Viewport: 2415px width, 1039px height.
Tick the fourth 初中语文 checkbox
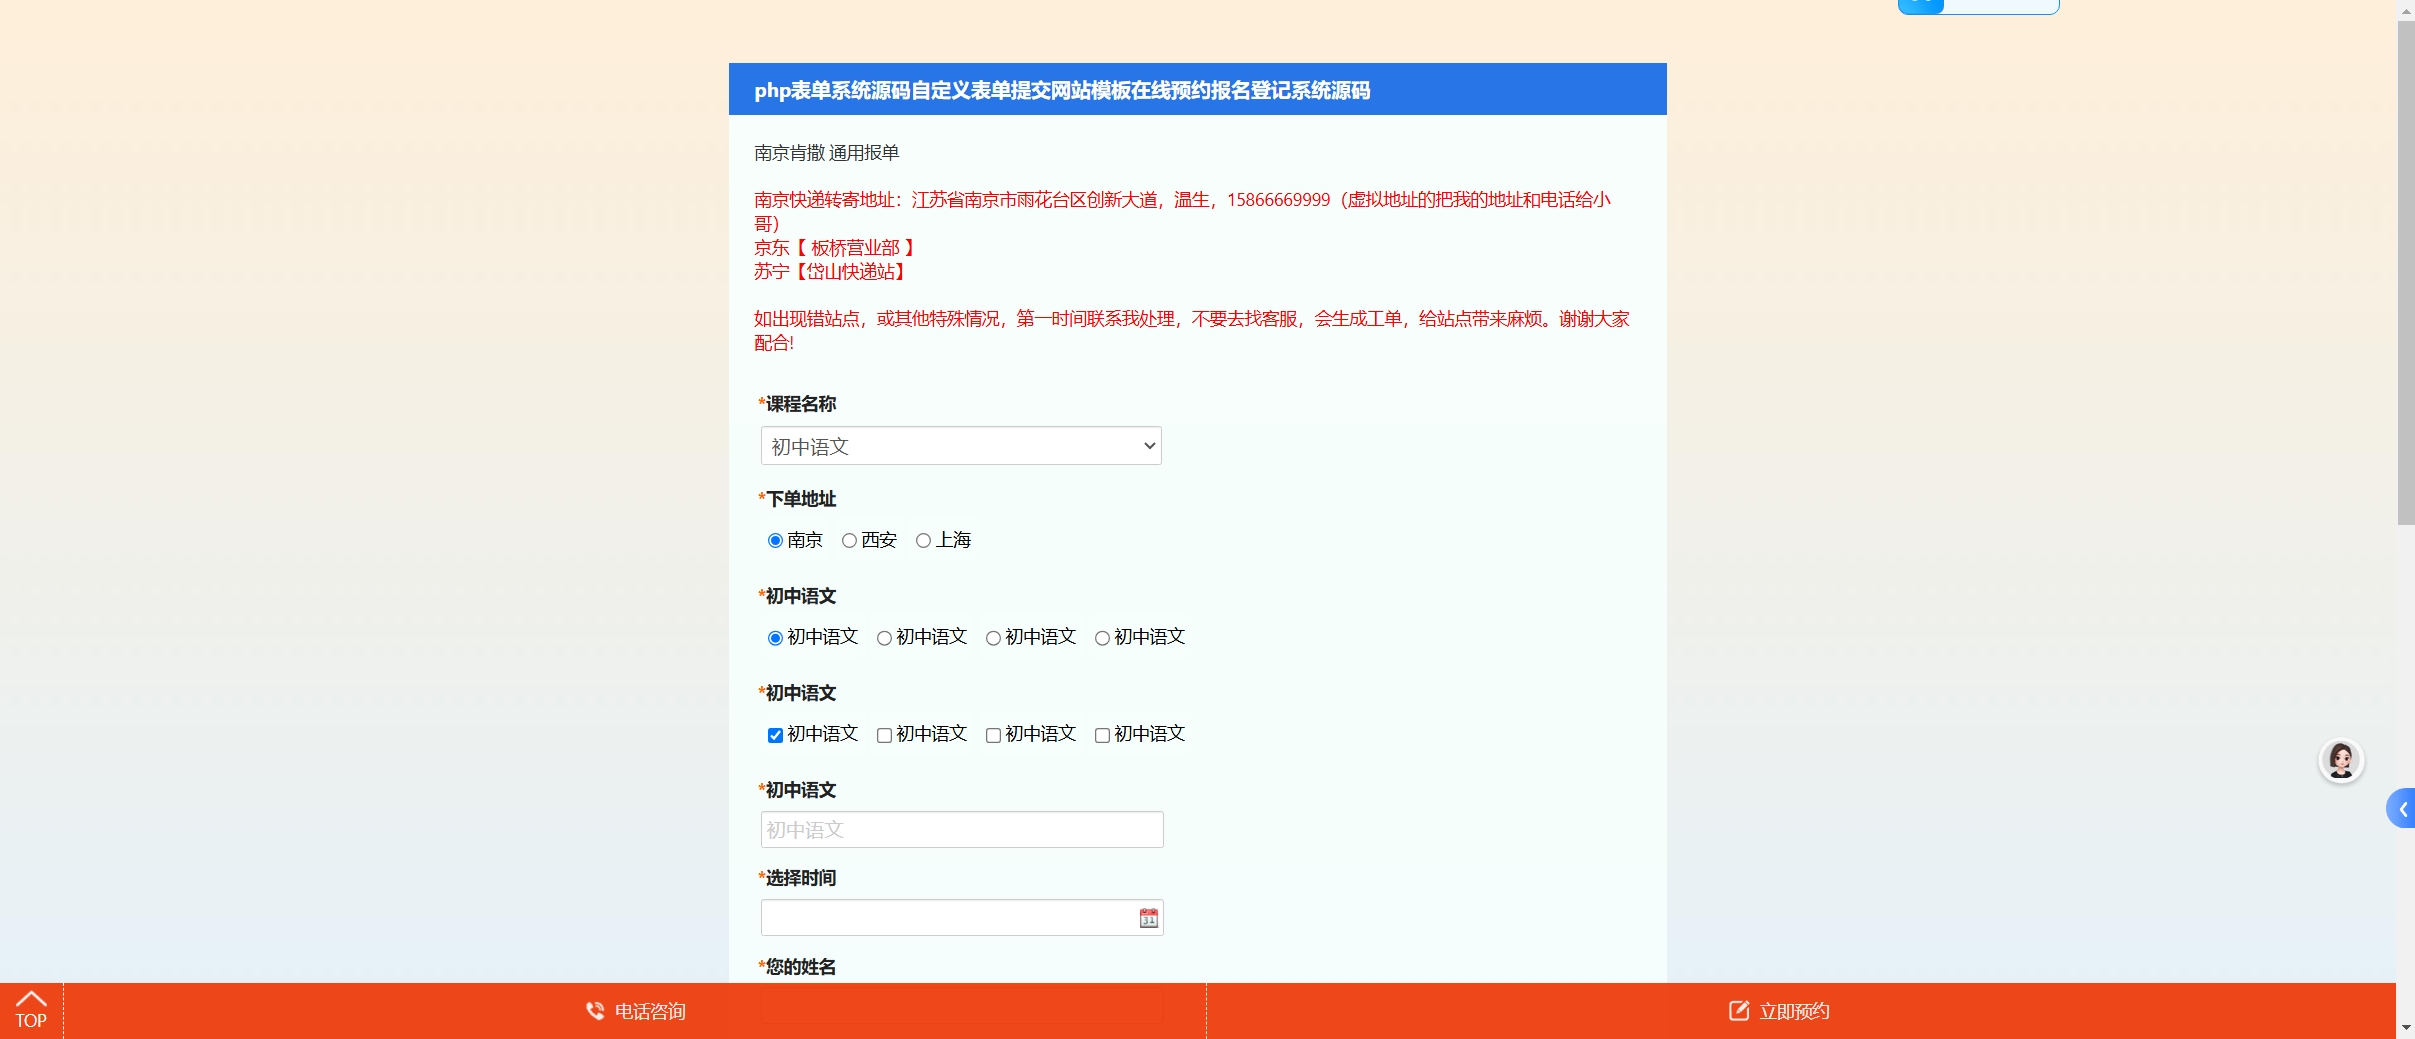[x=1102, y=735]
